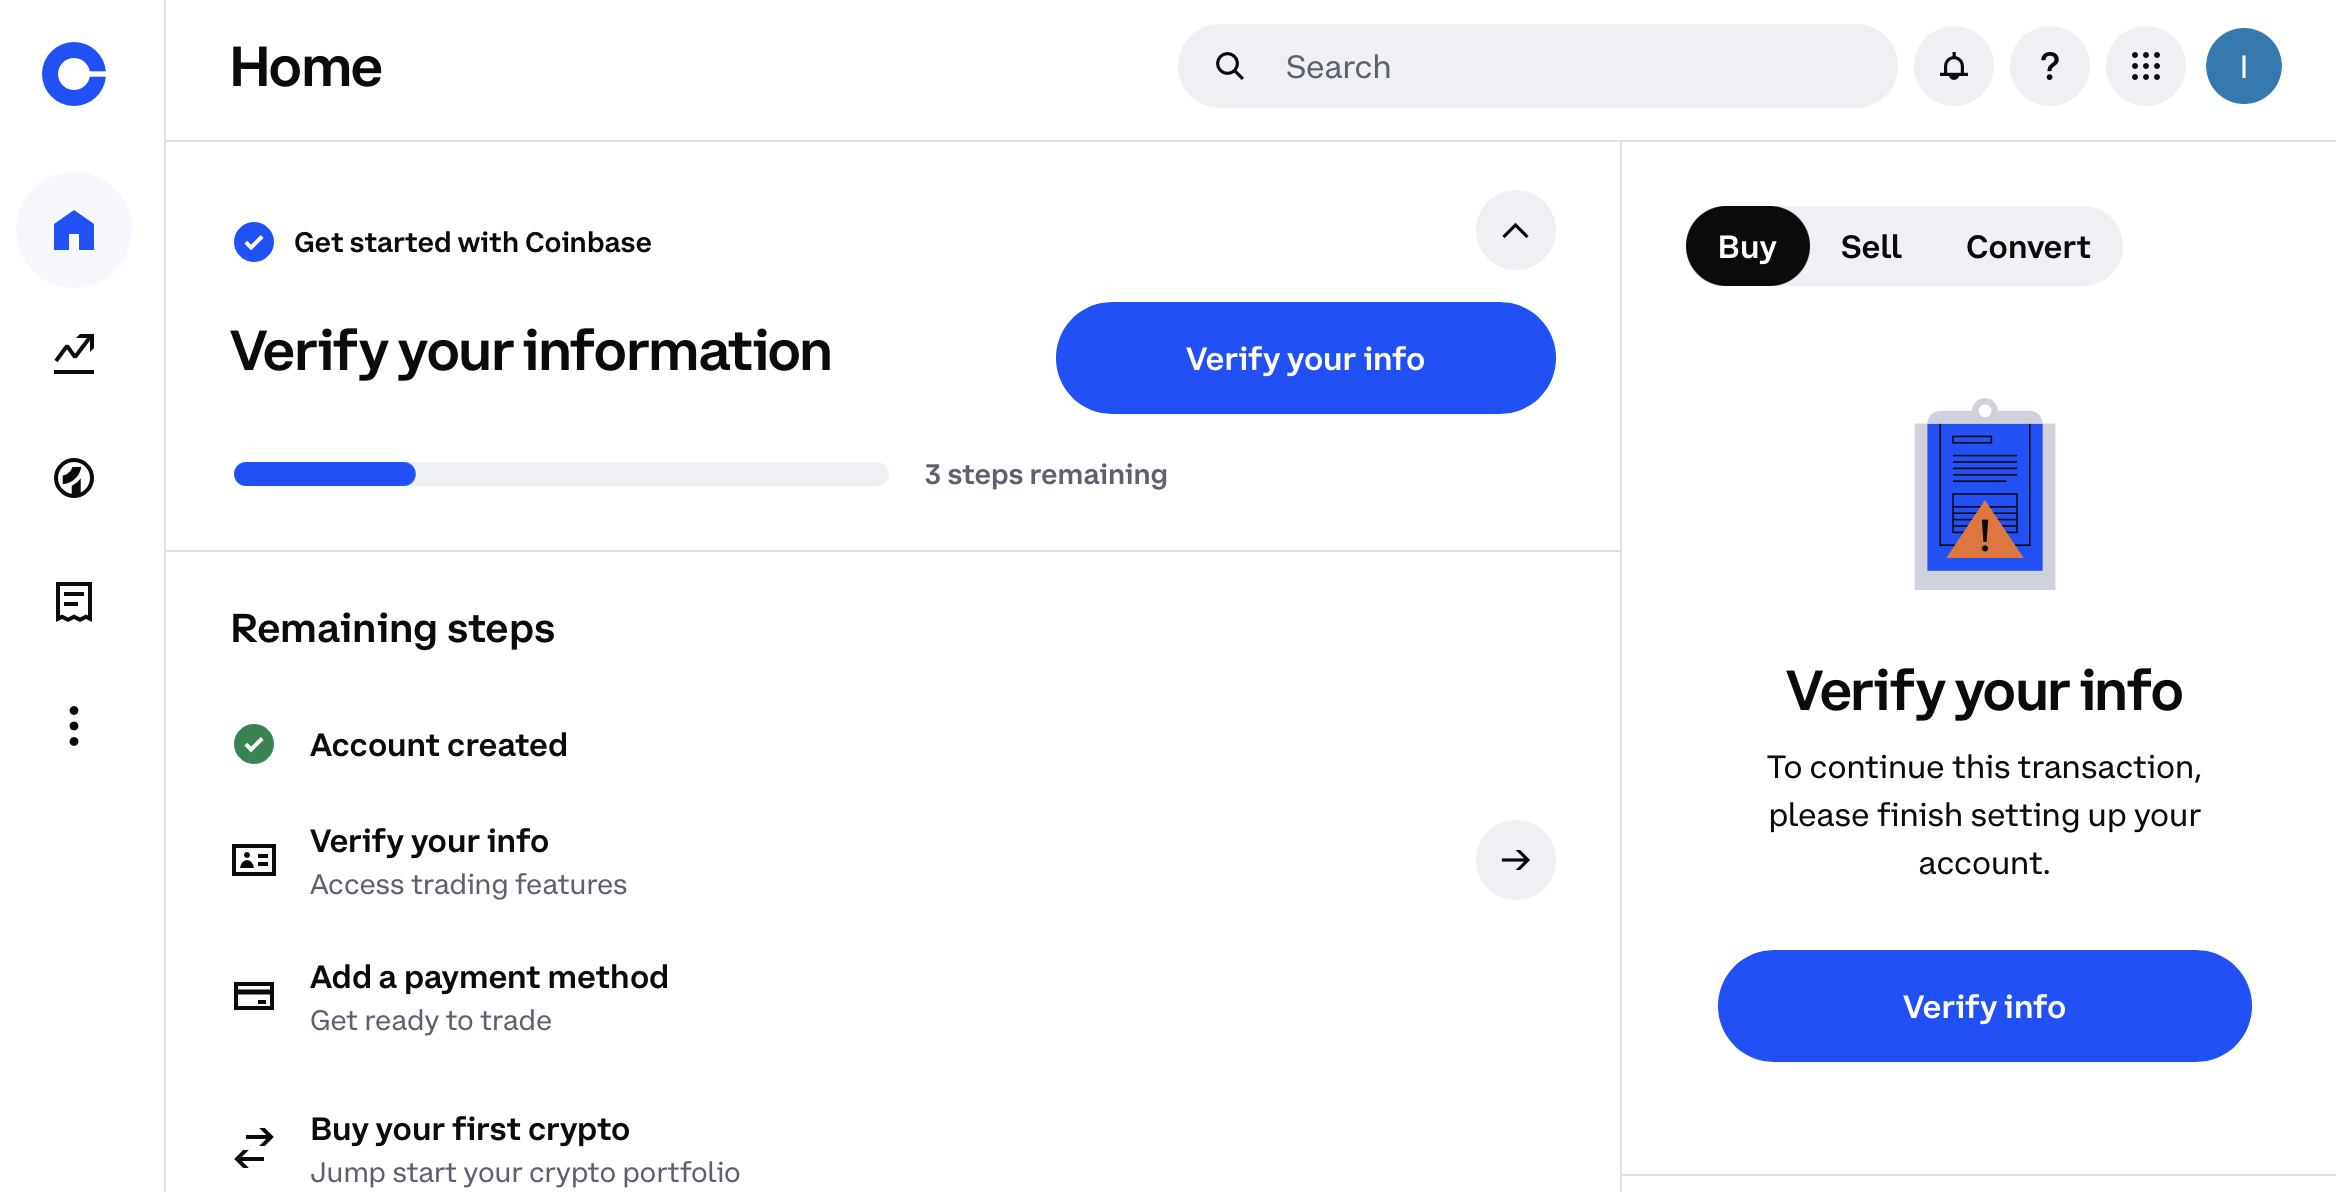Click the 'Verify your information' heading
The height and width of the screenshot is (1192, 2336).
[x=531, y=352]
